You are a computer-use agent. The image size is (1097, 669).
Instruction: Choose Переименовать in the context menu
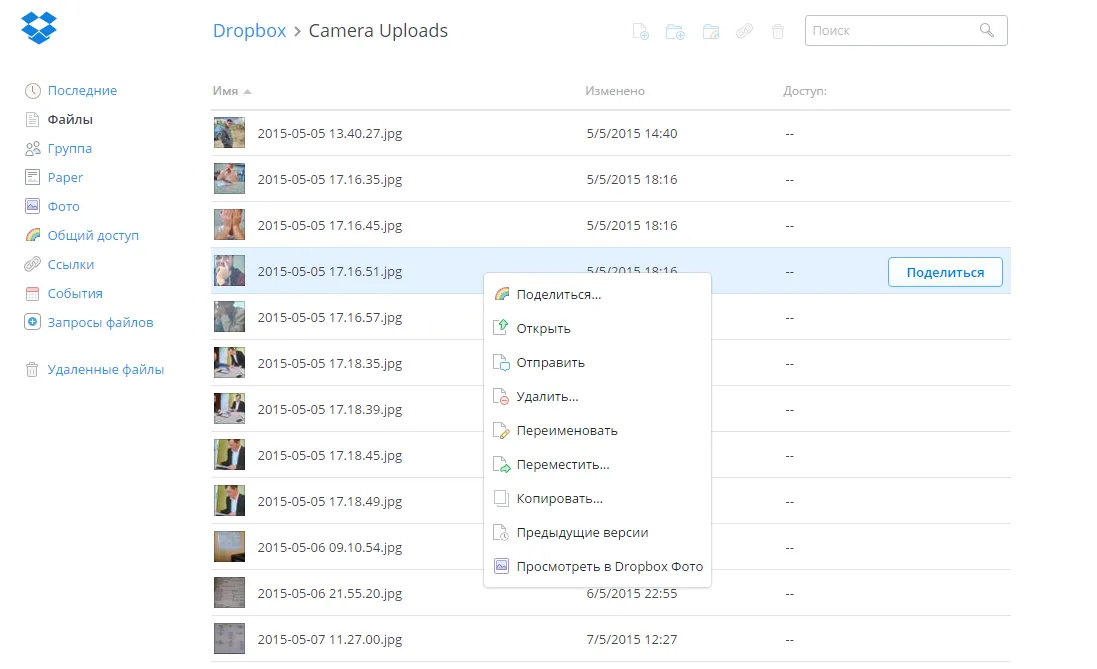(567, 431)
